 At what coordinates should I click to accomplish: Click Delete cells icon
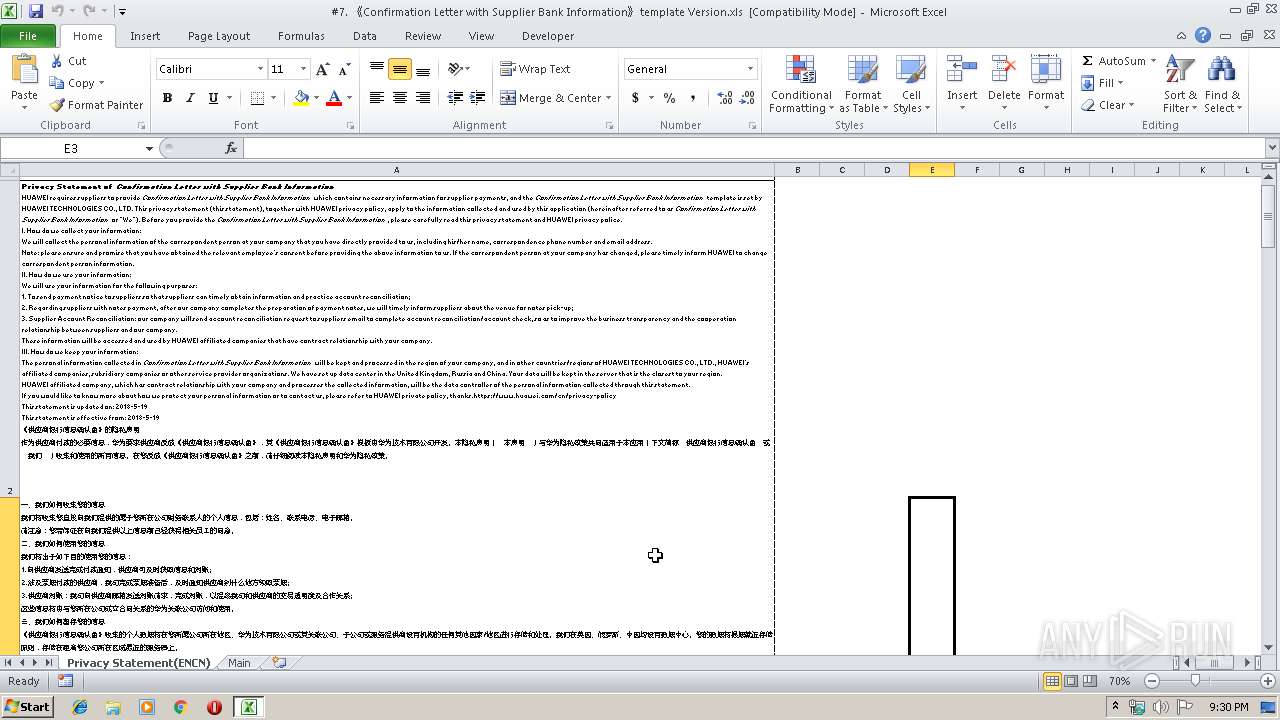click(1004, 70)
